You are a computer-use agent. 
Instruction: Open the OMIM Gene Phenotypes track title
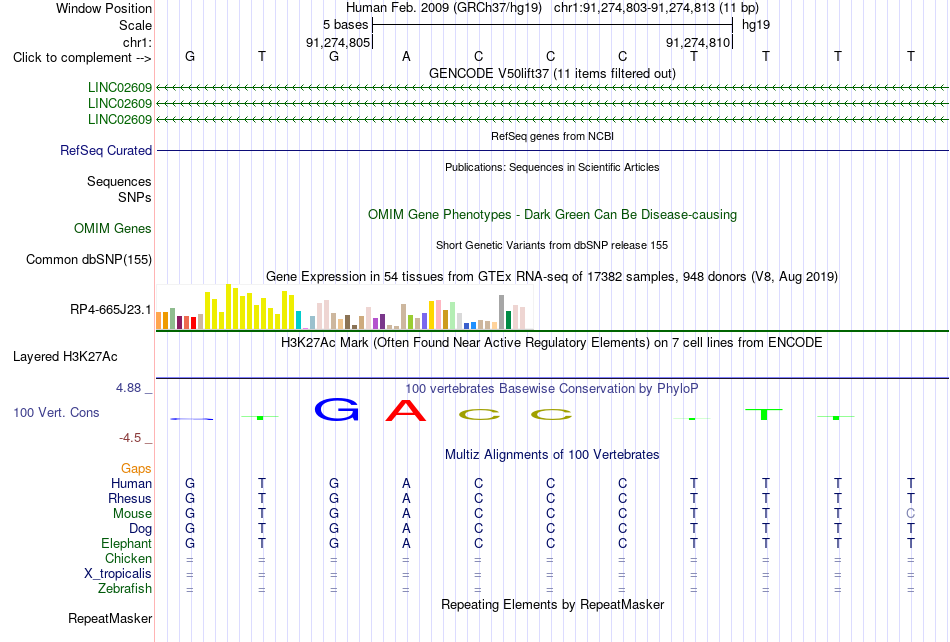pyautogui.click(x=552, y=214)
